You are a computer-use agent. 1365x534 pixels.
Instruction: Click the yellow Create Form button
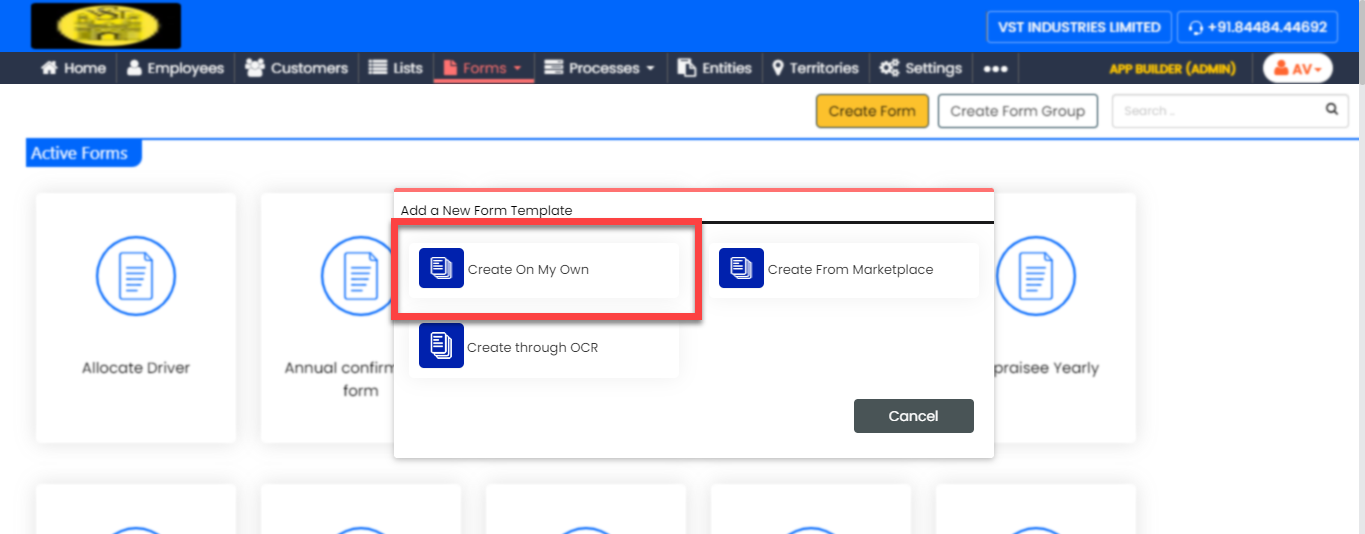pyautogui.click(x=872, y=111)
